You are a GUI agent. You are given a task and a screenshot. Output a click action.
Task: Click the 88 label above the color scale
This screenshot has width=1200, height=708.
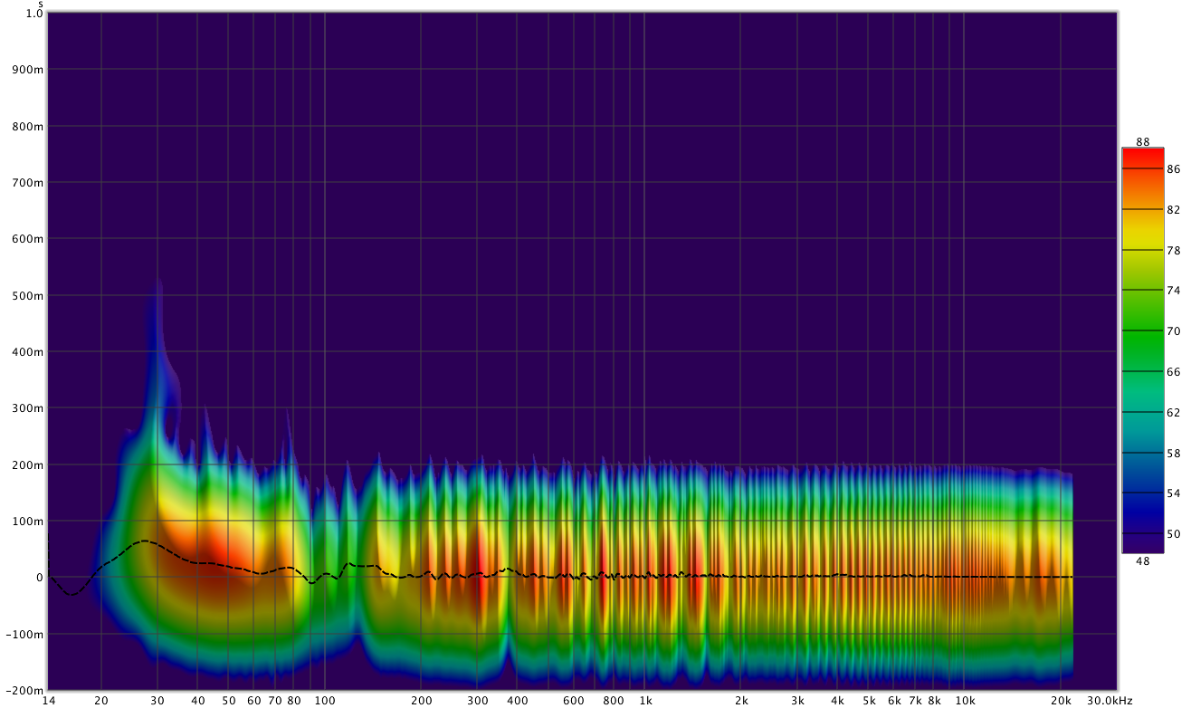click(x=1142, y=142)
